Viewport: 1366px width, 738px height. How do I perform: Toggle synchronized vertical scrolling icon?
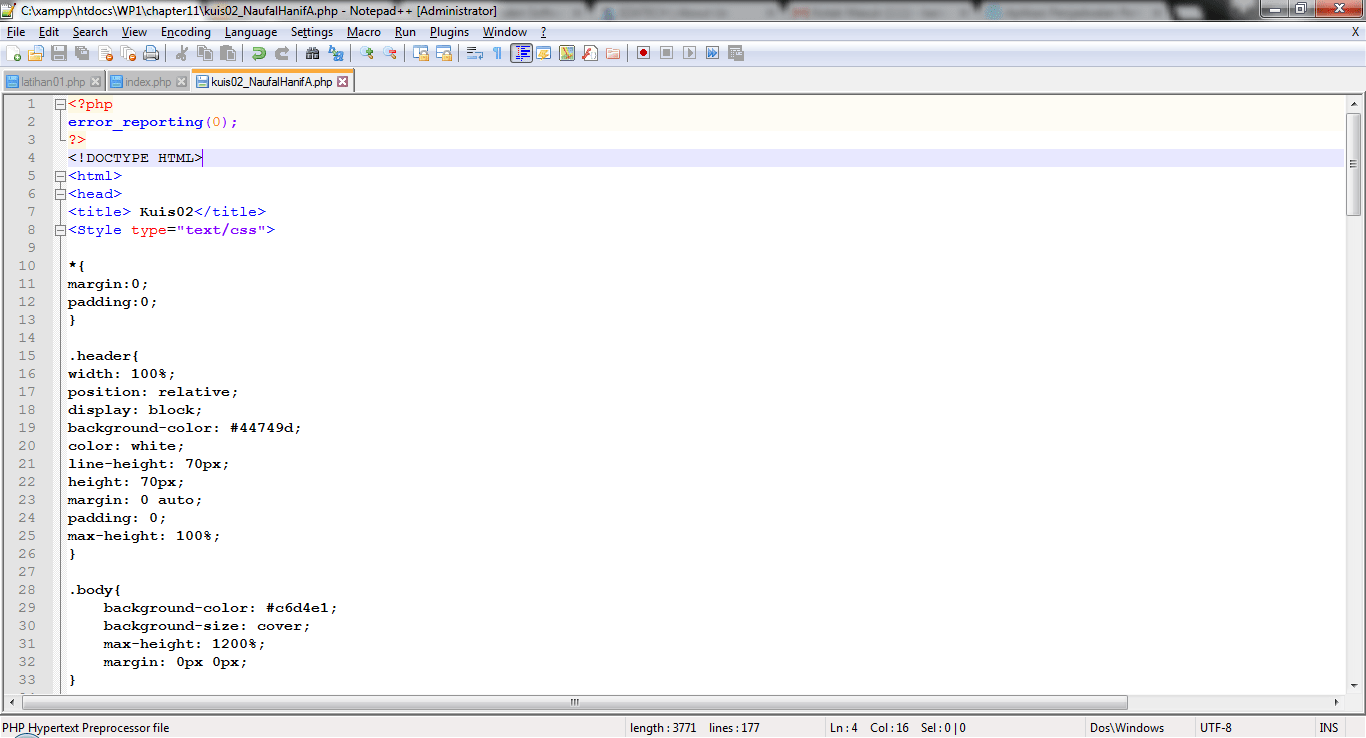pyautogui.click(x=421, y=53)
